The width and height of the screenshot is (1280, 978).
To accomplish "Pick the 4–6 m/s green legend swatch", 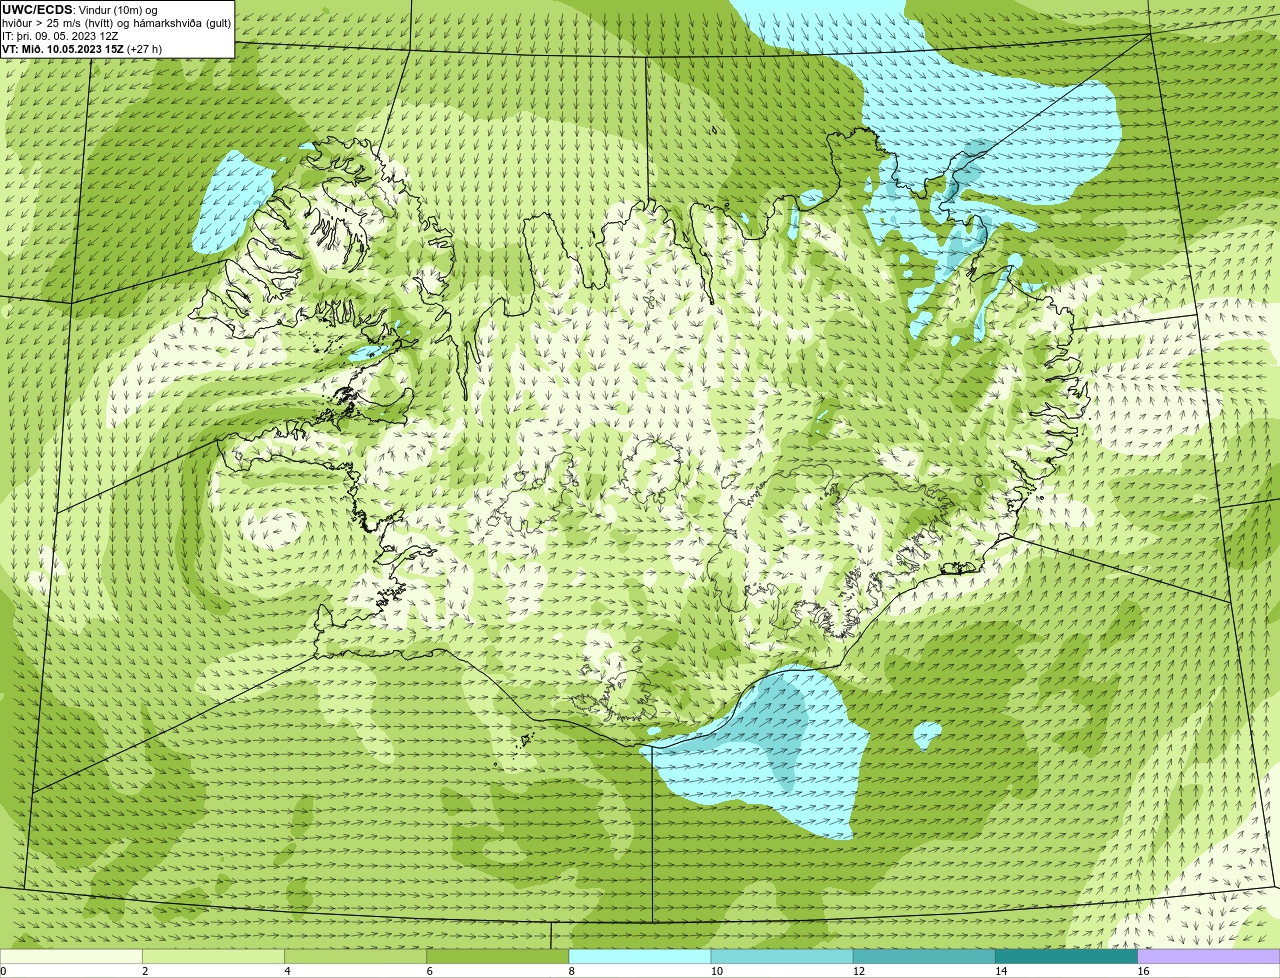I will (356, 956).
